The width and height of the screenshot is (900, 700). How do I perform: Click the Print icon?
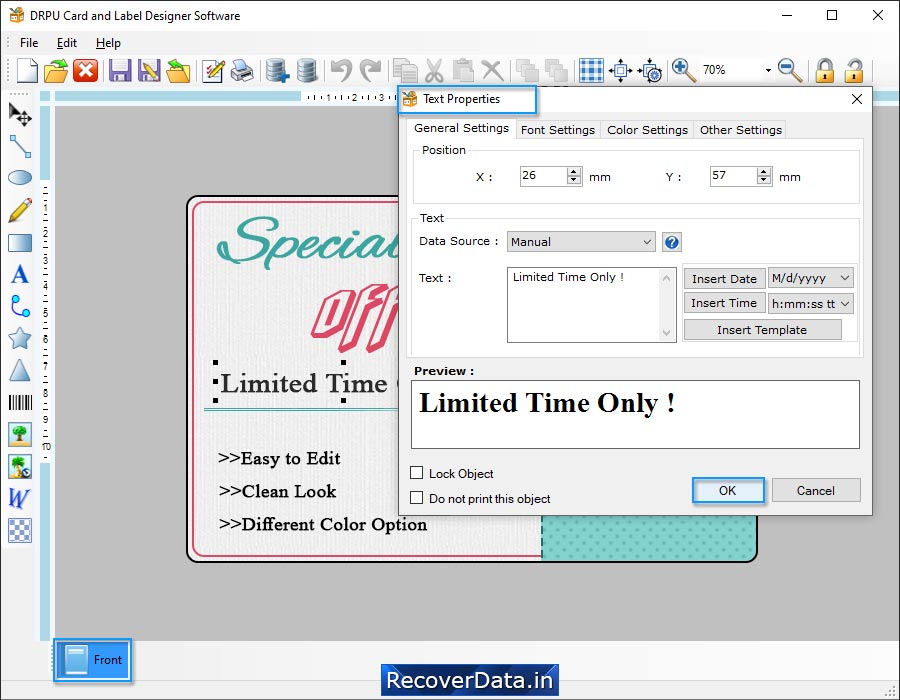click(x=242, y=71)
